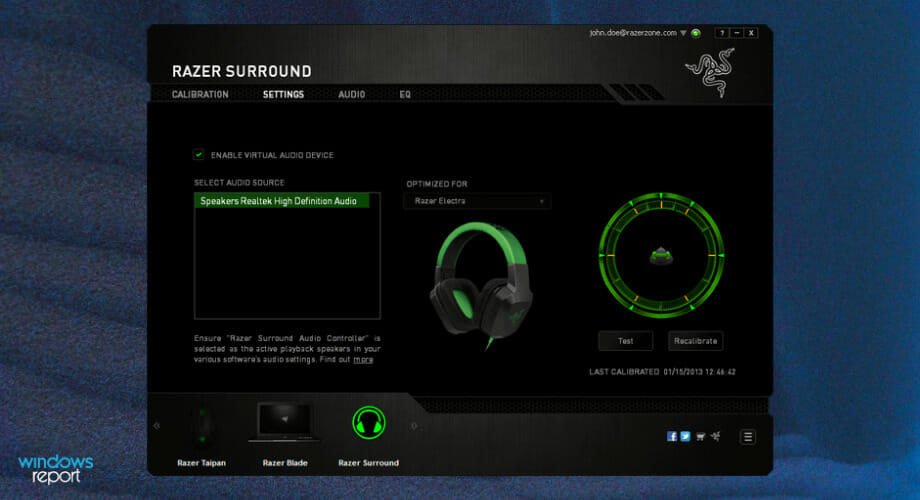Open the Calibration tab
920x500 pixels.
[200, 94]
